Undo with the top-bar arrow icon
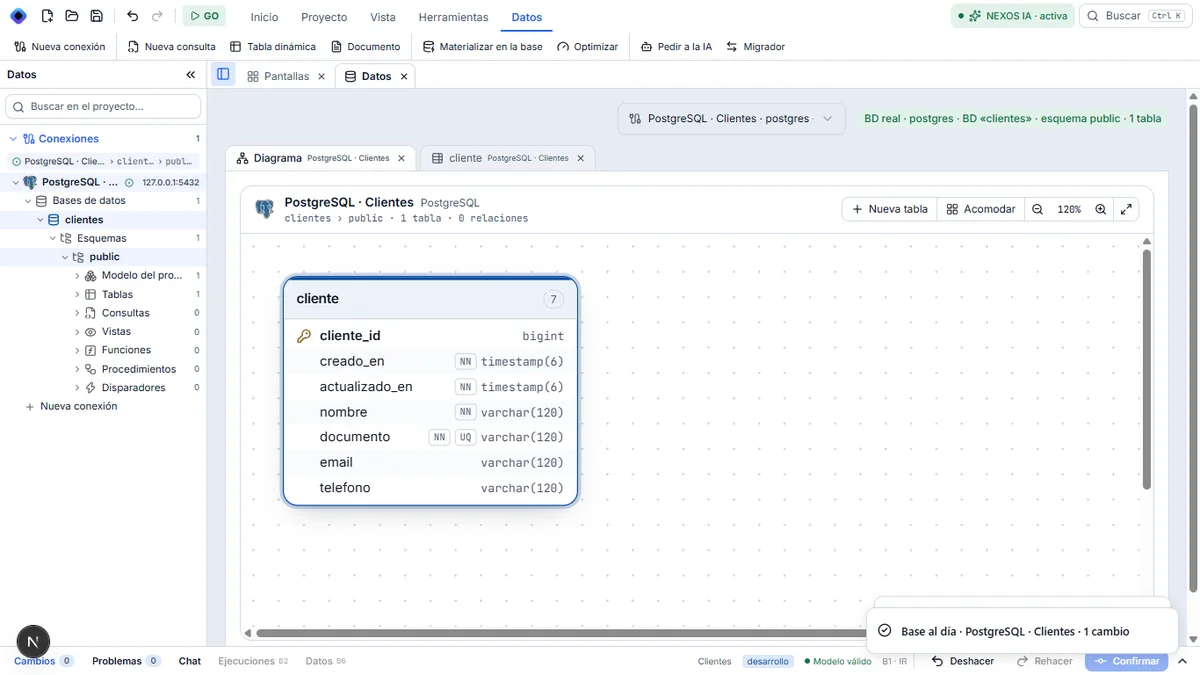 coord(133,16)
